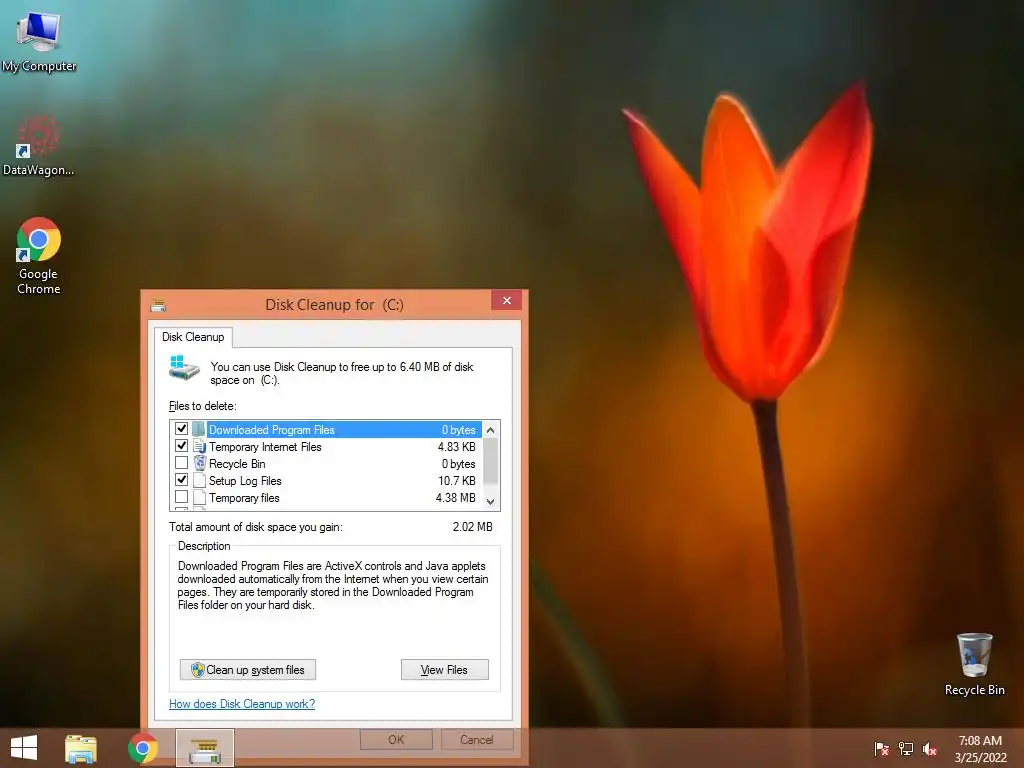Open File Explorer from the taskbar
1024x768 pixels.
click(80, 748)
